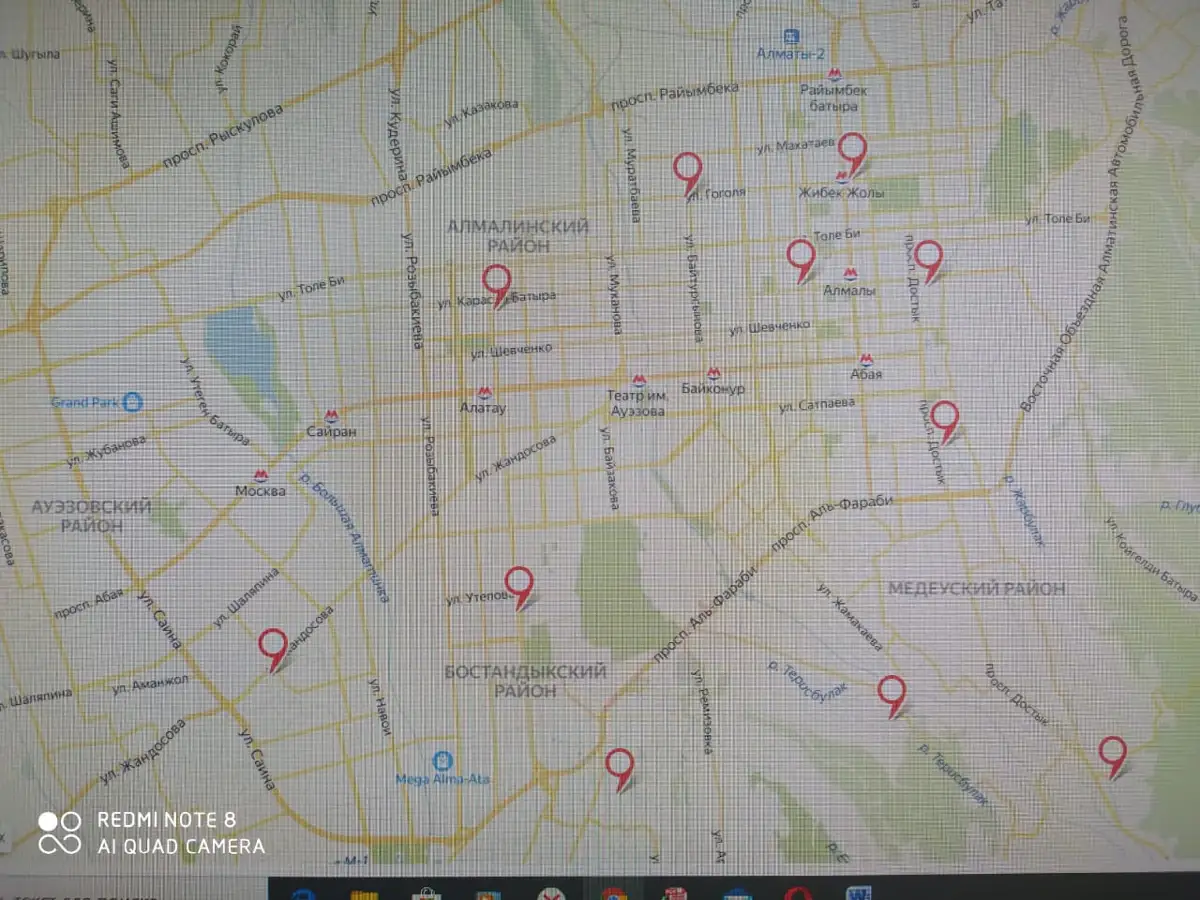Click the red pin left of Алмалы metro
Screen dimensions: 1200x900
tap(800, 256)
